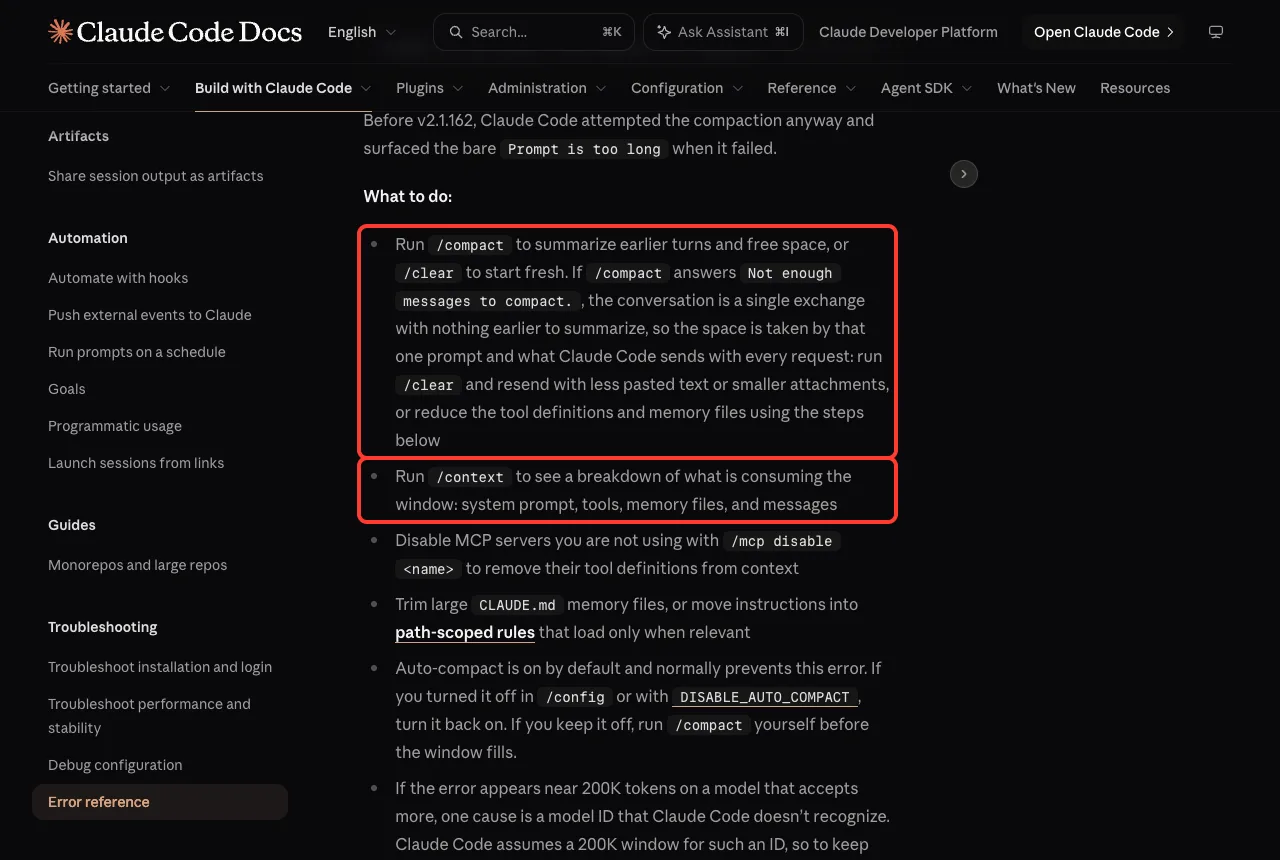Open the Reference dropdown menu
The height and width of the screenshot is (860, 1280).
click(812, 88)
